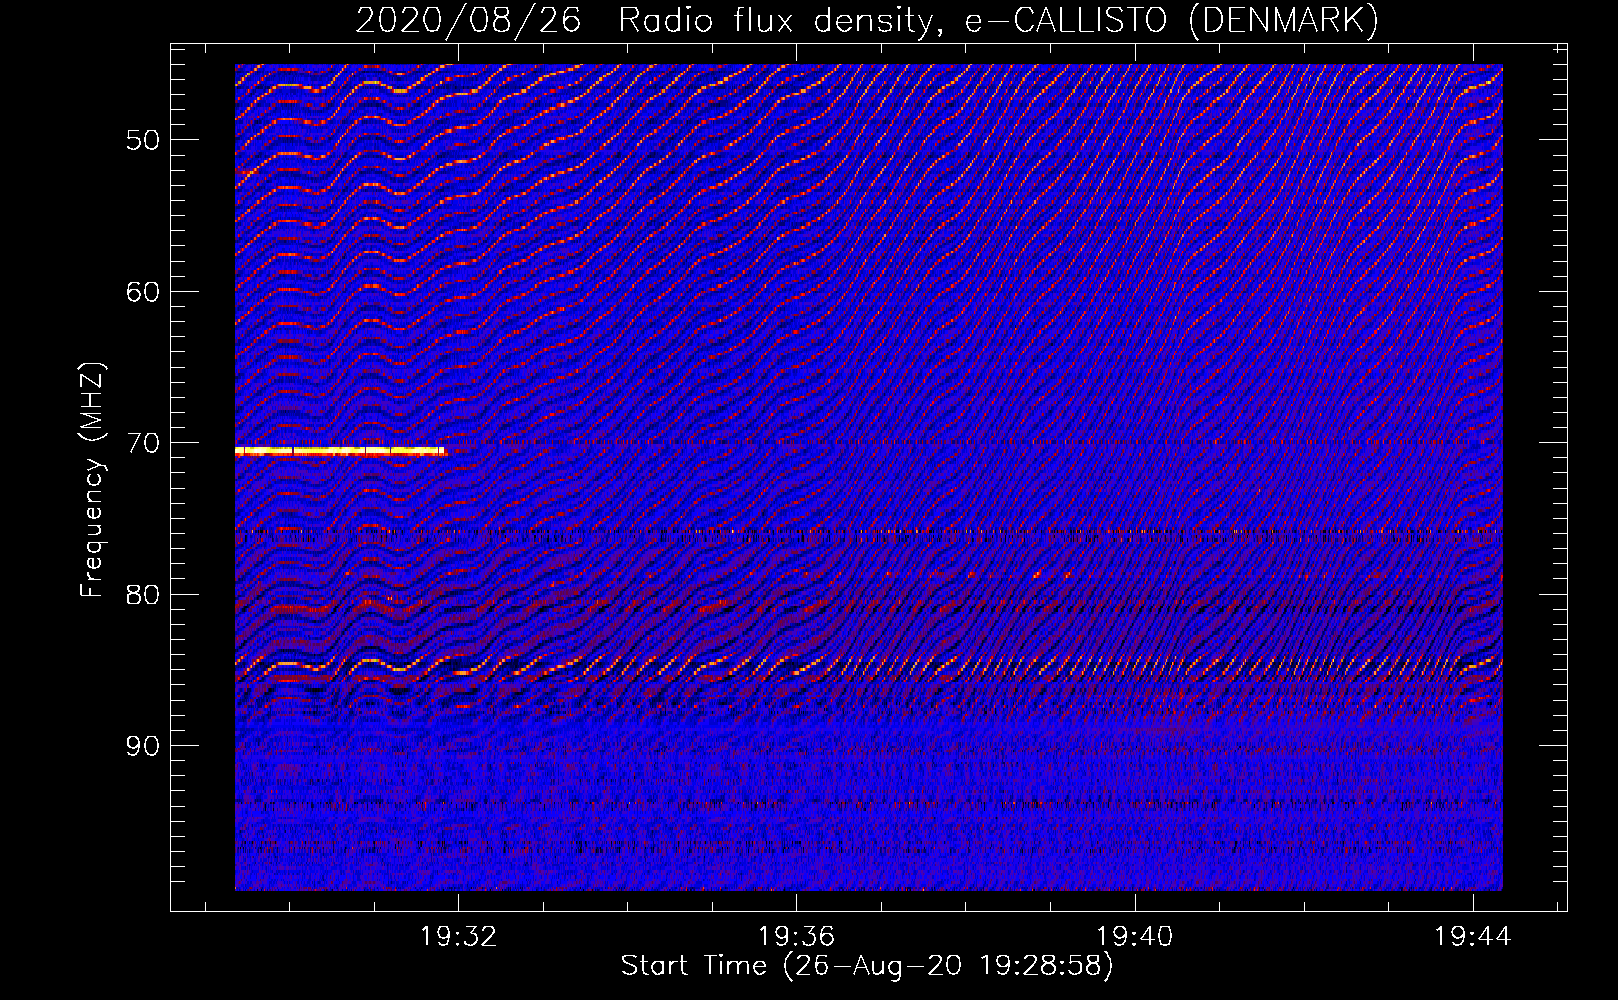Click the 'Start Time (26-Aug-20 19:28:58)' label
Viewport: 1618px width, 1000px height.
pos(867,966)
